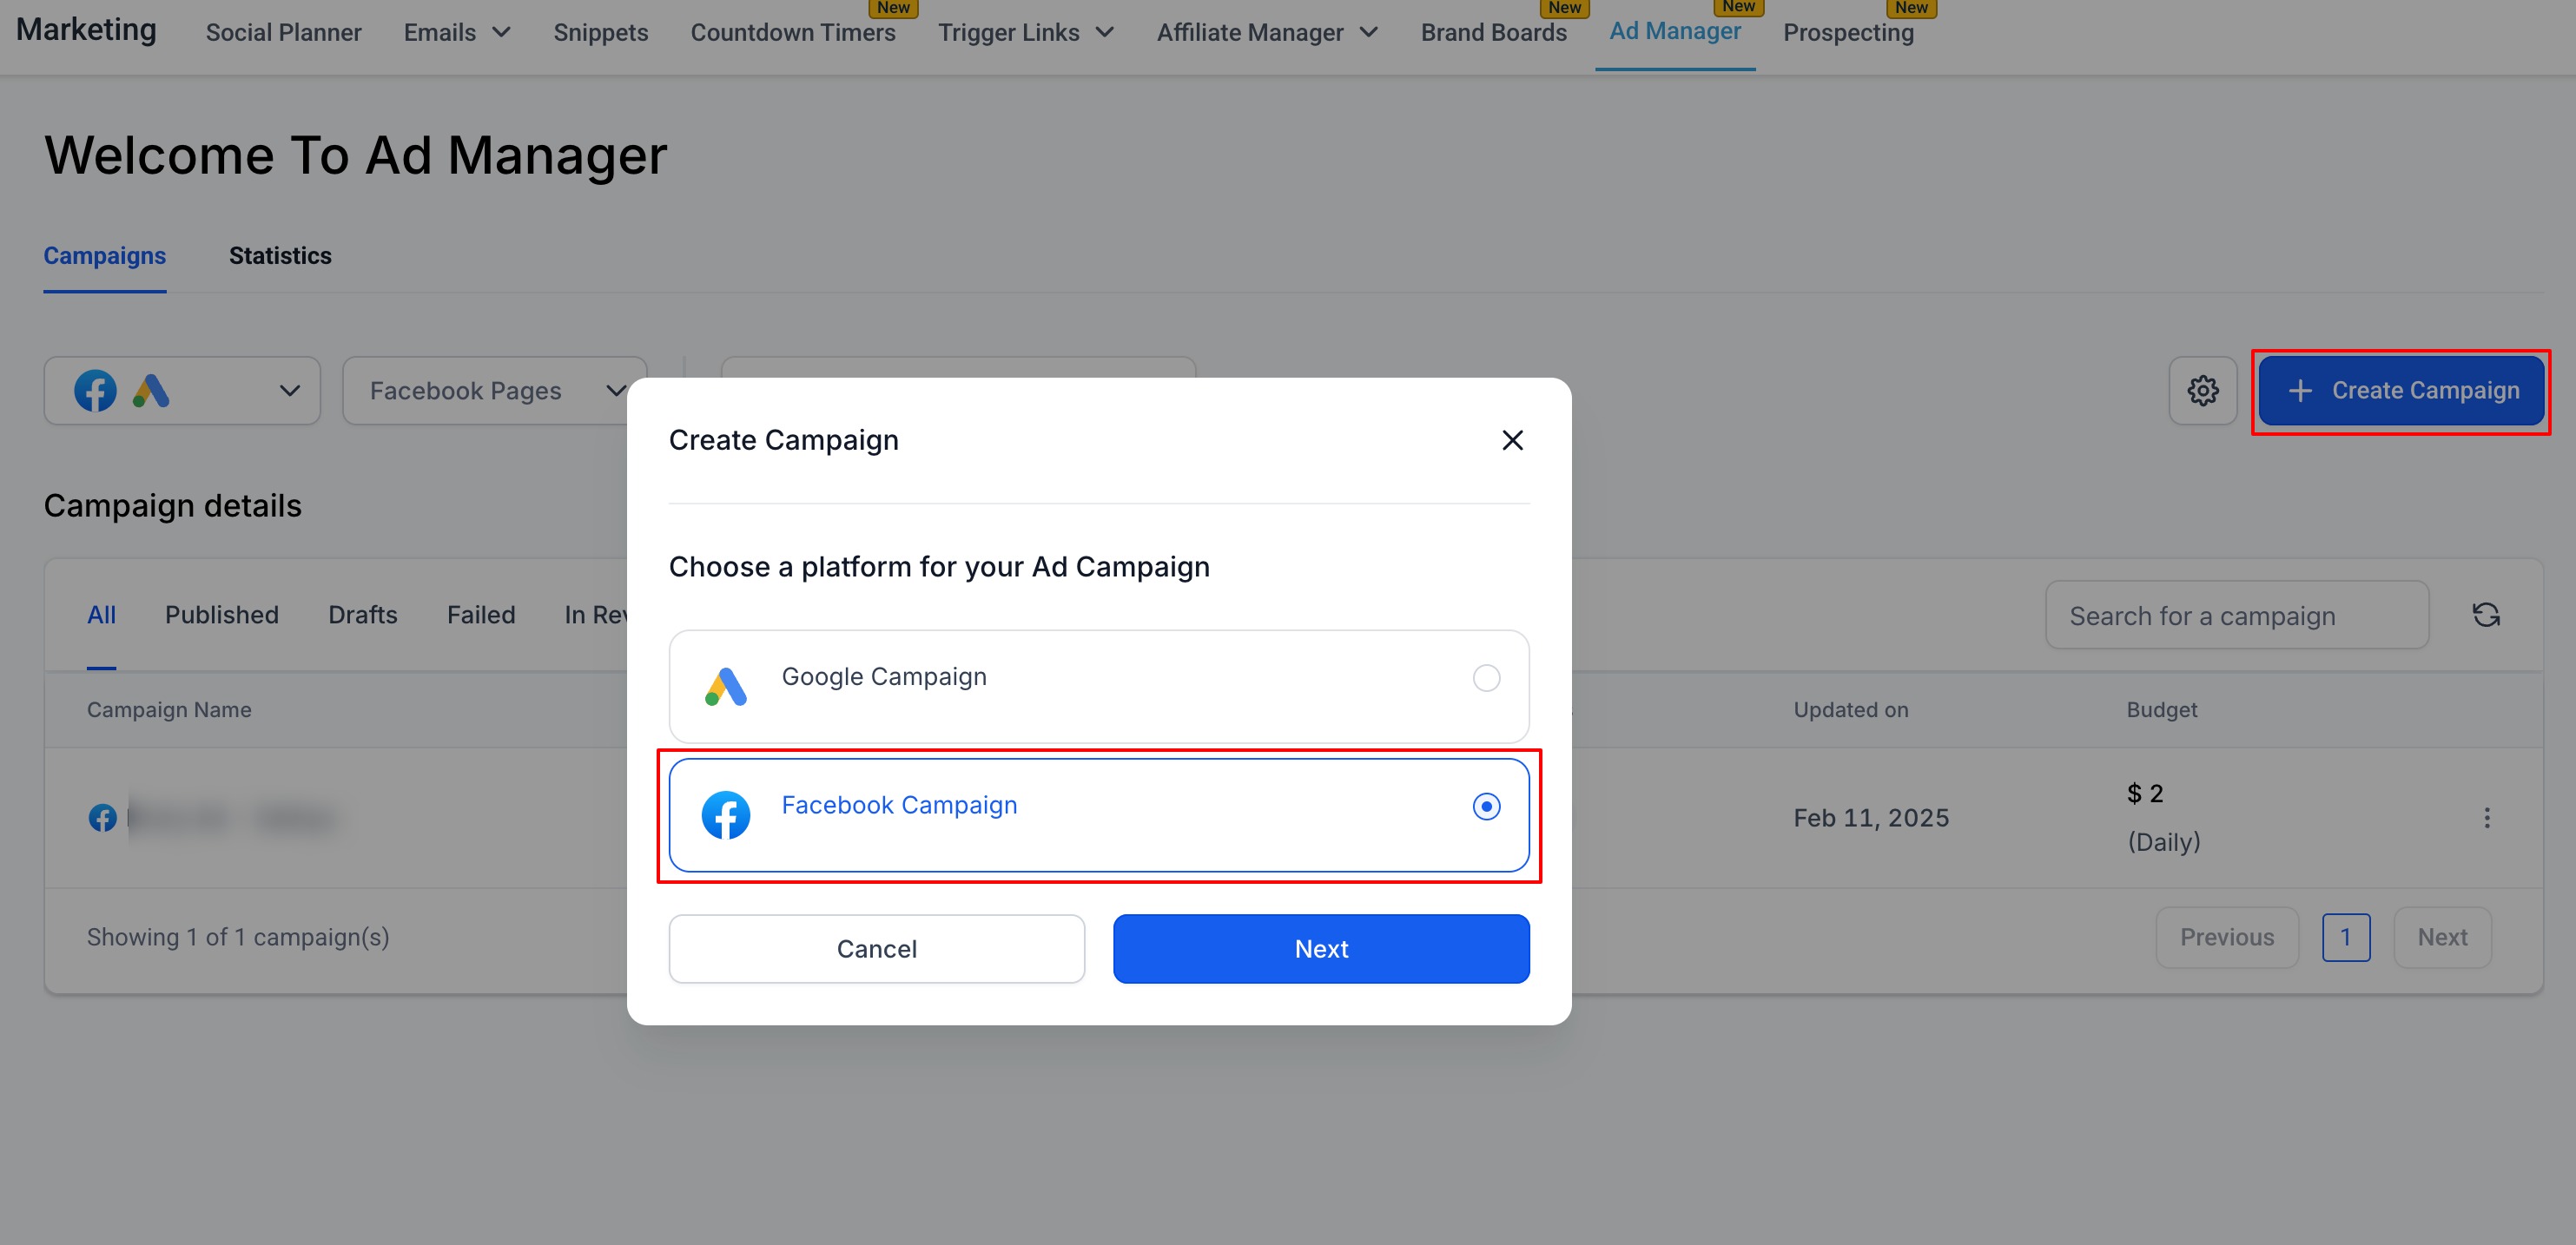Click the Search for a campaign field

(2236, 616)
